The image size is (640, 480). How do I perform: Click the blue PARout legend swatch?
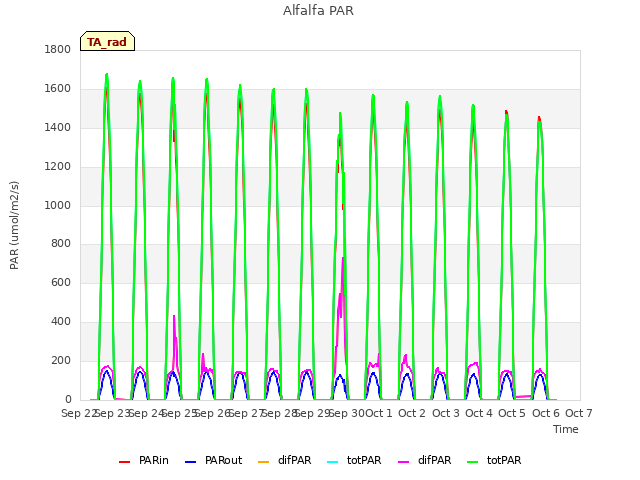[x=191, y=462]
